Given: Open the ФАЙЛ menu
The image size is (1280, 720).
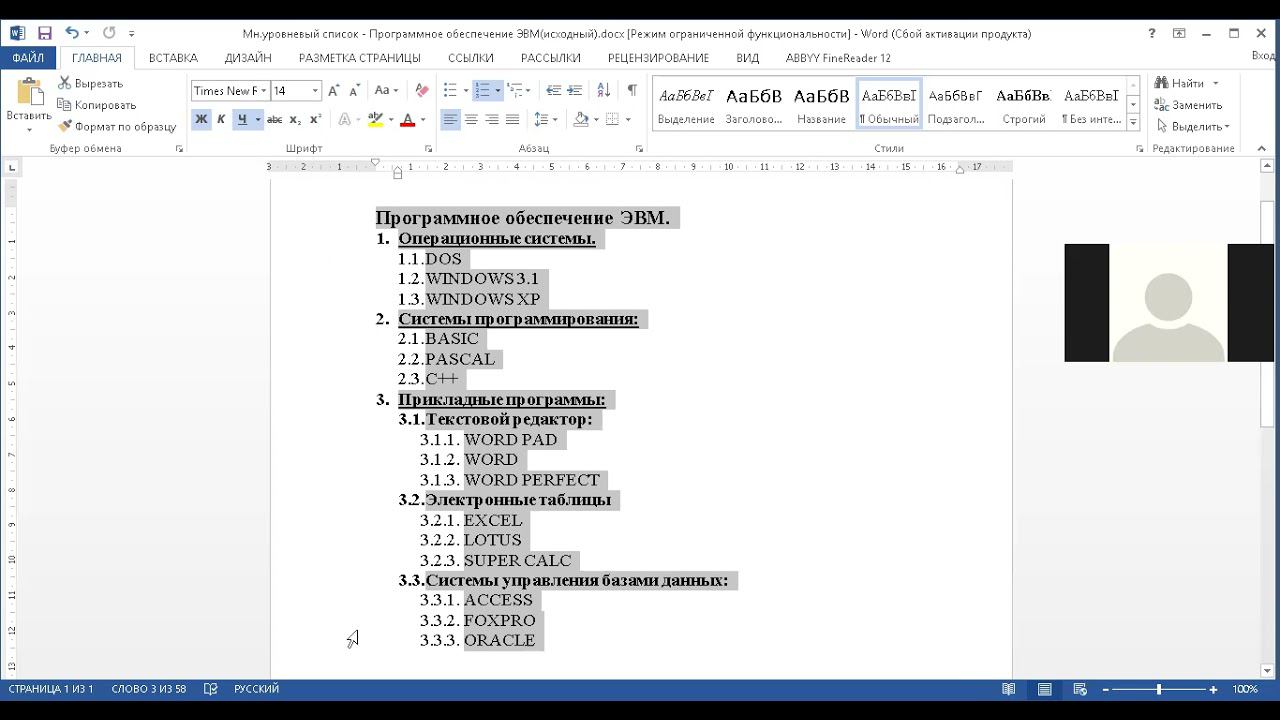Looking at the screenshot, I should click(x=28, y=58).
